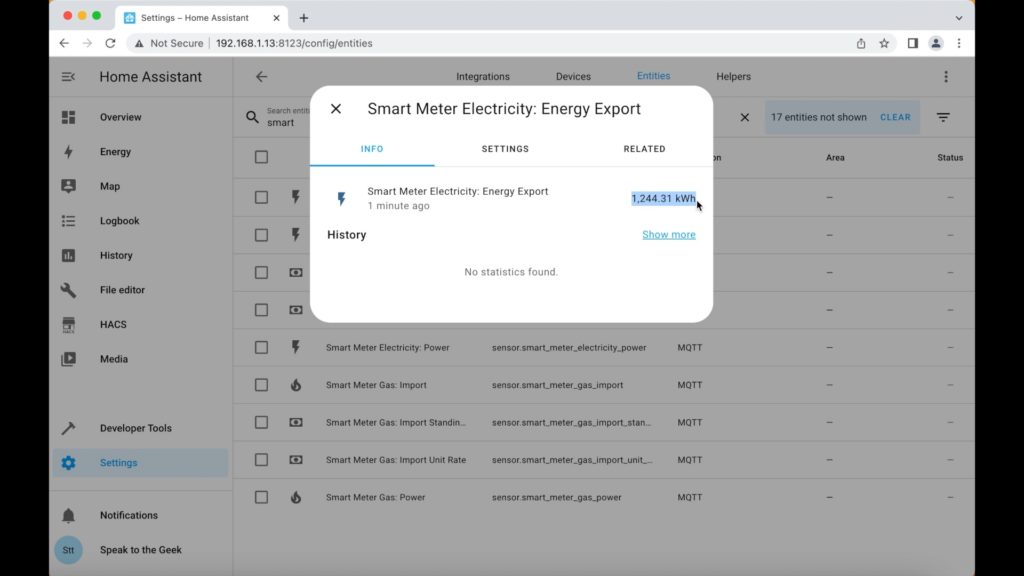The width and height of the screenshot is (1024, 576).
Task: Switch to the Settings tab in dialog
Action: click(505, 149)
